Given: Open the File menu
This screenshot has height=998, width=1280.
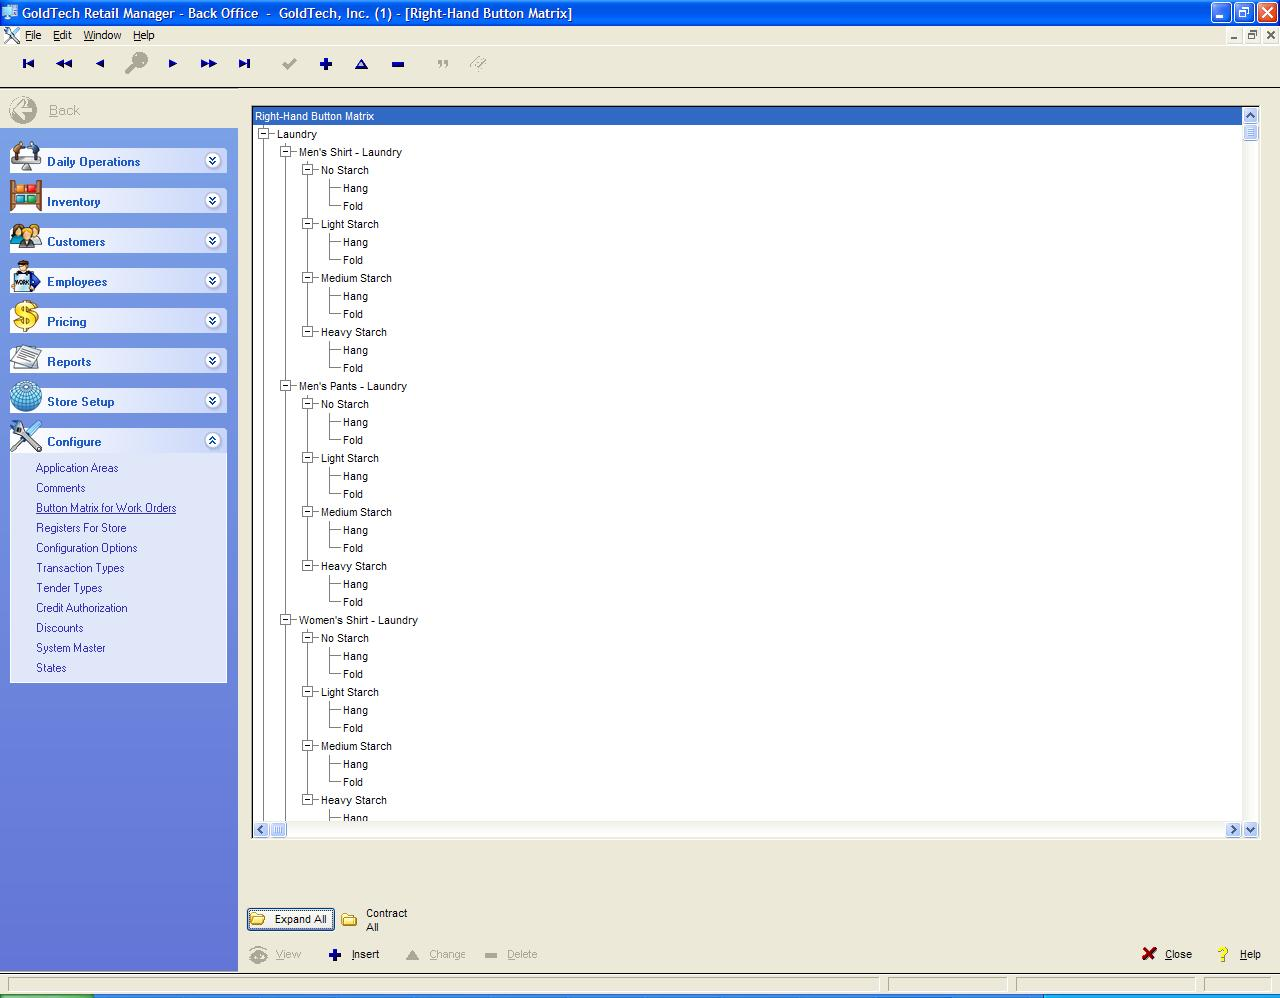Looking at the screenshot, I should click(31, 34).
